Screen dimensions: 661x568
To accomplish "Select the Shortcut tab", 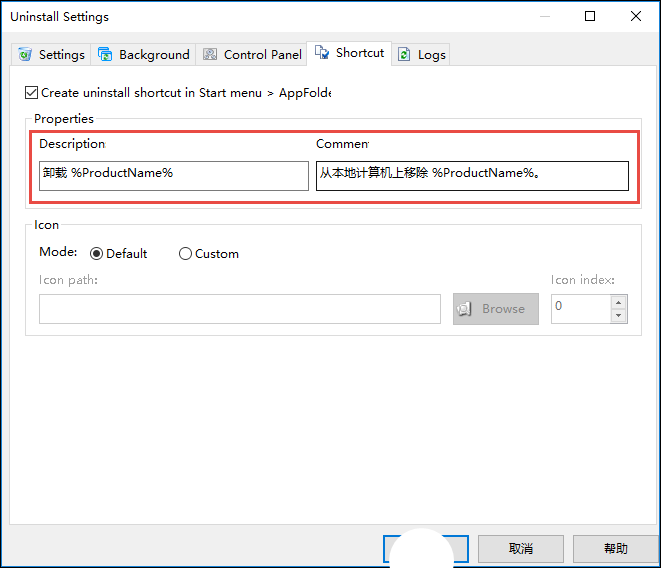I will pos(349,53).
